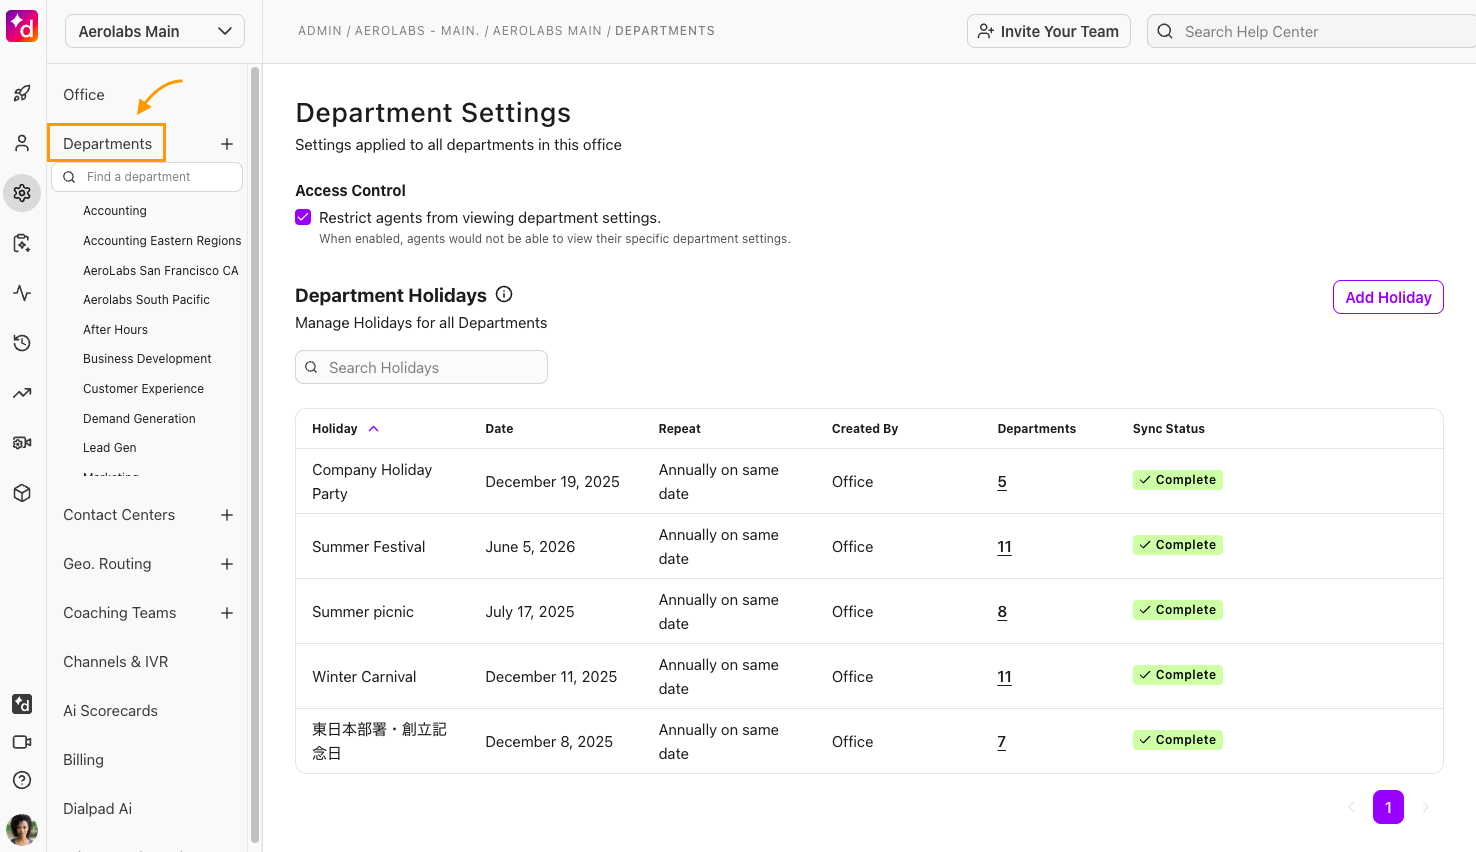Click the previous page arrow

(1351, 807)
